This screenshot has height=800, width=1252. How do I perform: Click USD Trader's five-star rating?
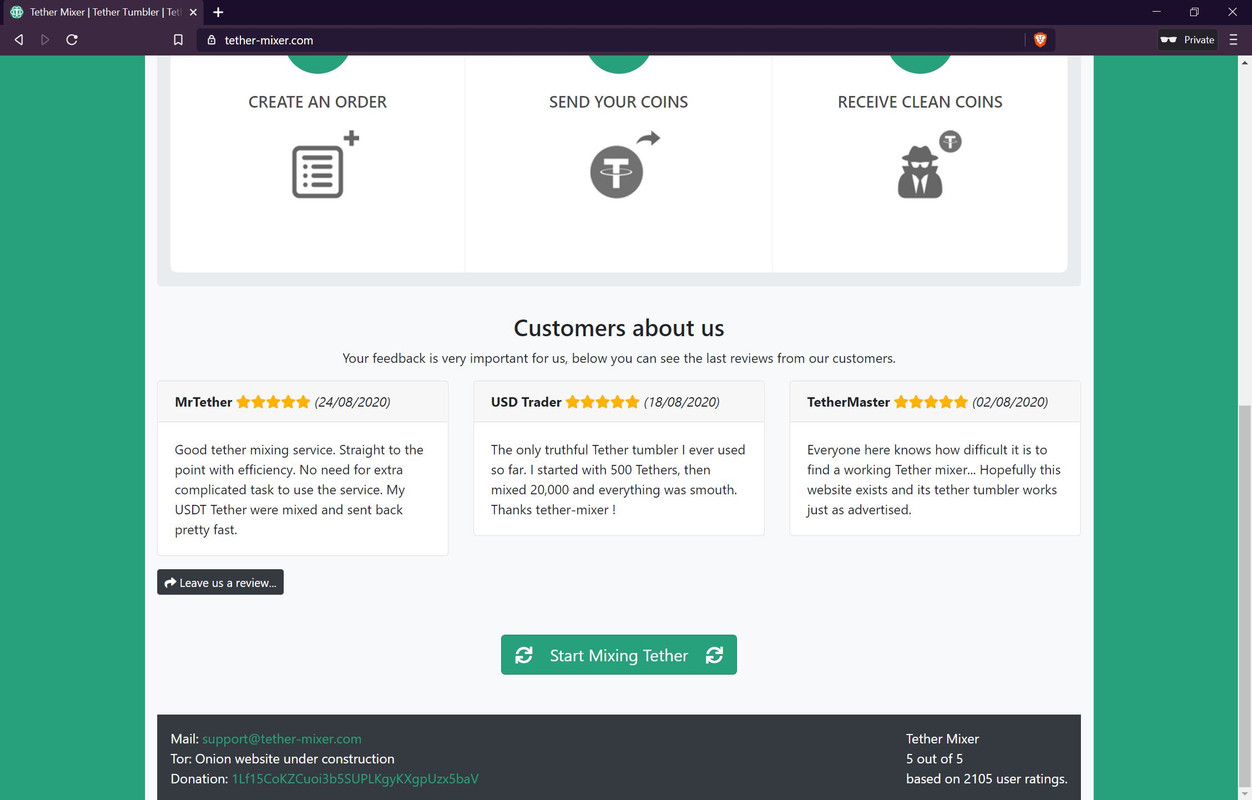tap(602, 402)
